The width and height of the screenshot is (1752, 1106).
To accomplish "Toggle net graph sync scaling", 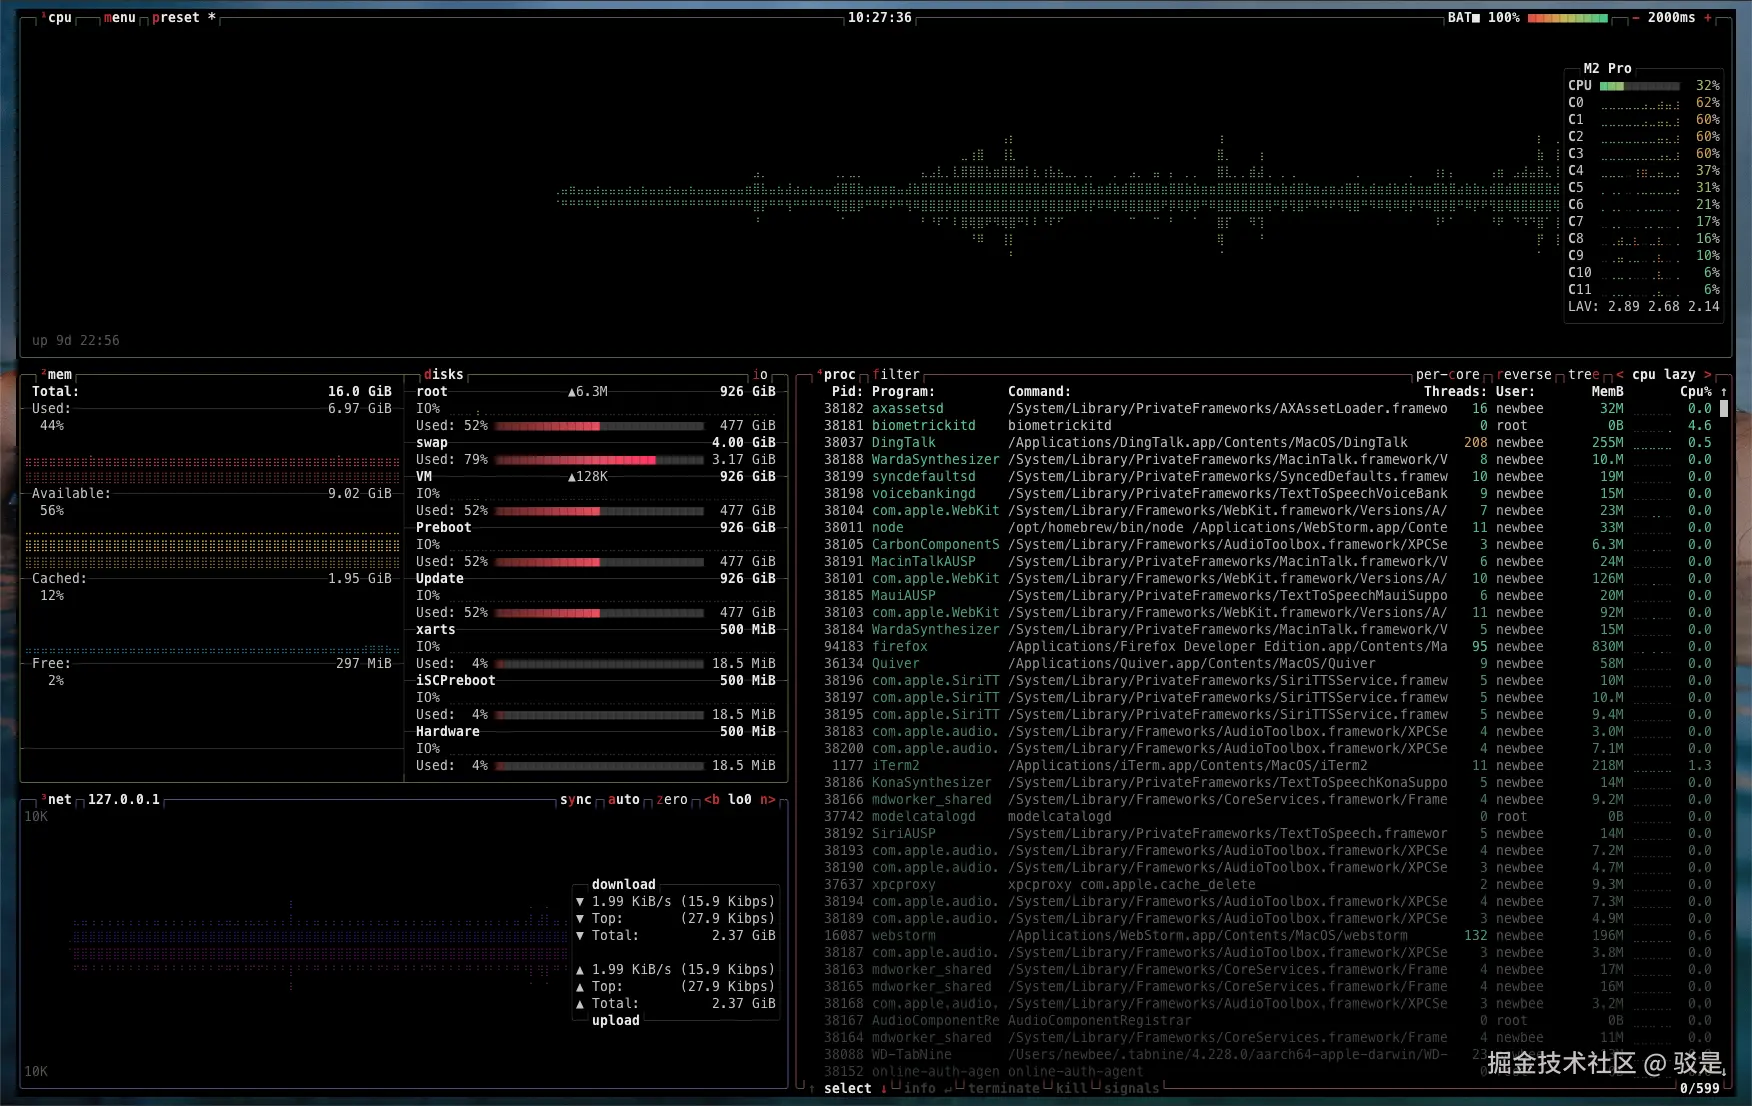I will [x=576, y=800].
